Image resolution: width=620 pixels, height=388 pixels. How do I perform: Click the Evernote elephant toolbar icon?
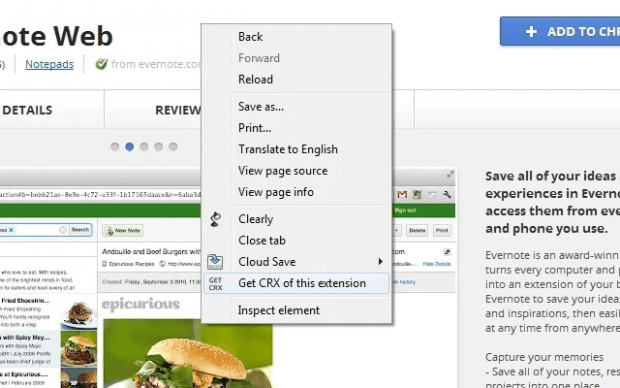pyautogui.click(x=417, y=194)
